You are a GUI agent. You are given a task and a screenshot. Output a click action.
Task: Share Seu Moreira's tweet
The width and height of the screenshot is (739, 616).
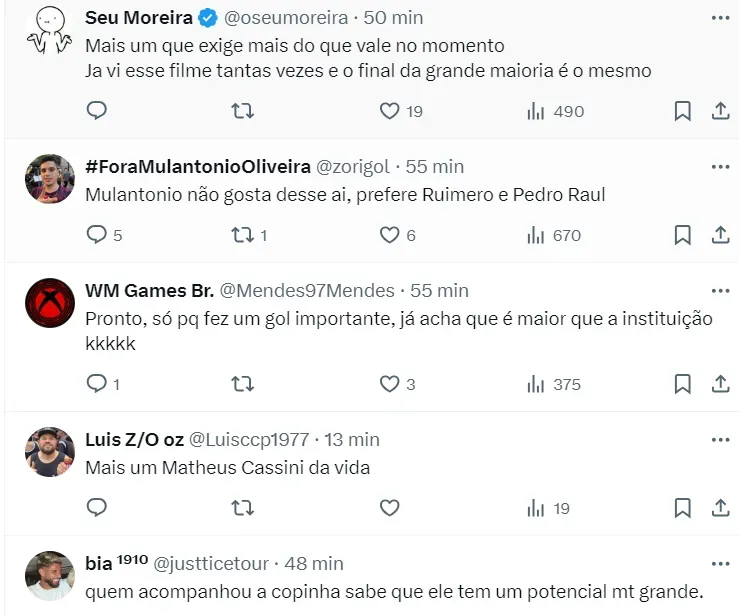720,111
